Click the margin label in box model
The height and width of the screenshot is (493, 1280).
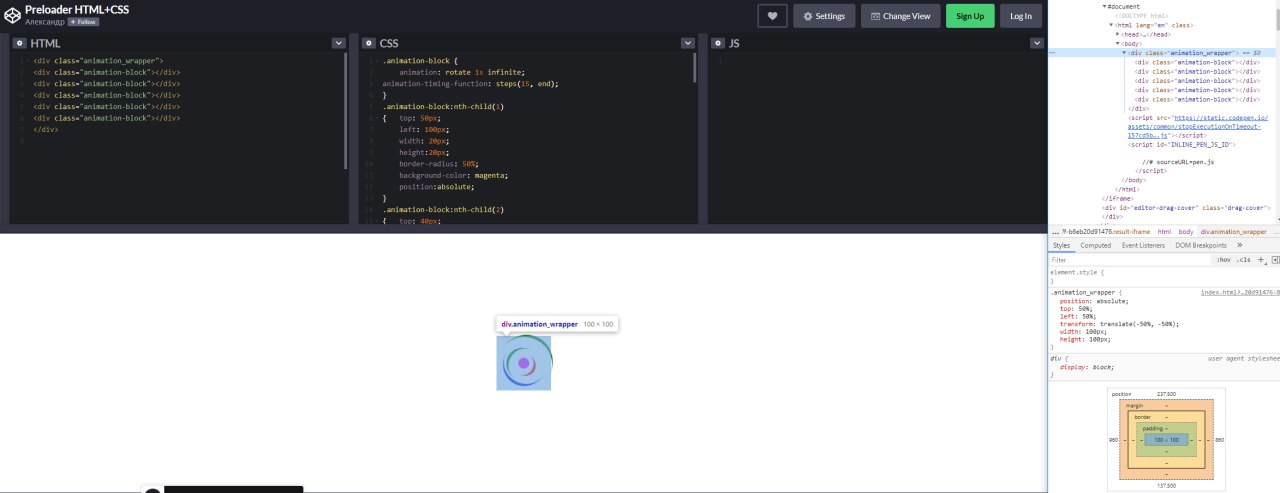[1134, 405]
